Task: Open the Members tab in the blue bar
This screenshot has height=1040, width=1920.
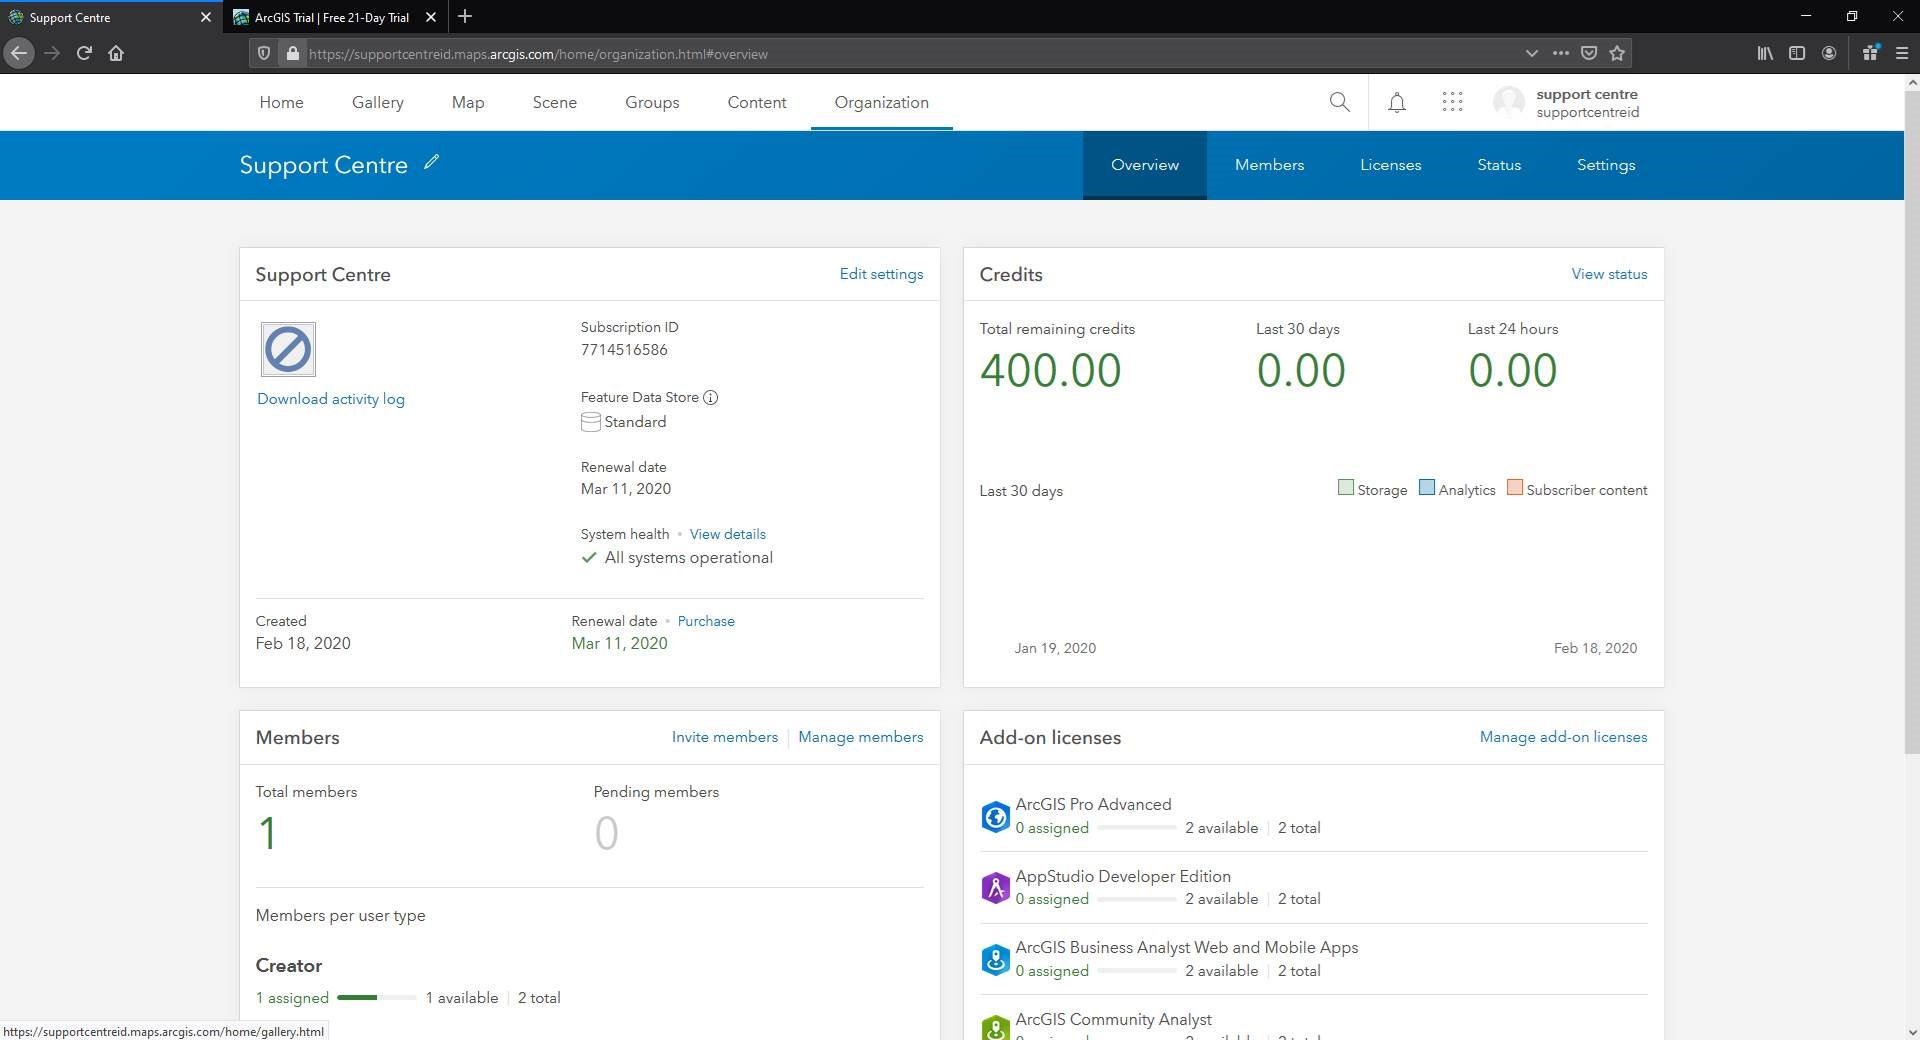Action: tap(1269, 165)
